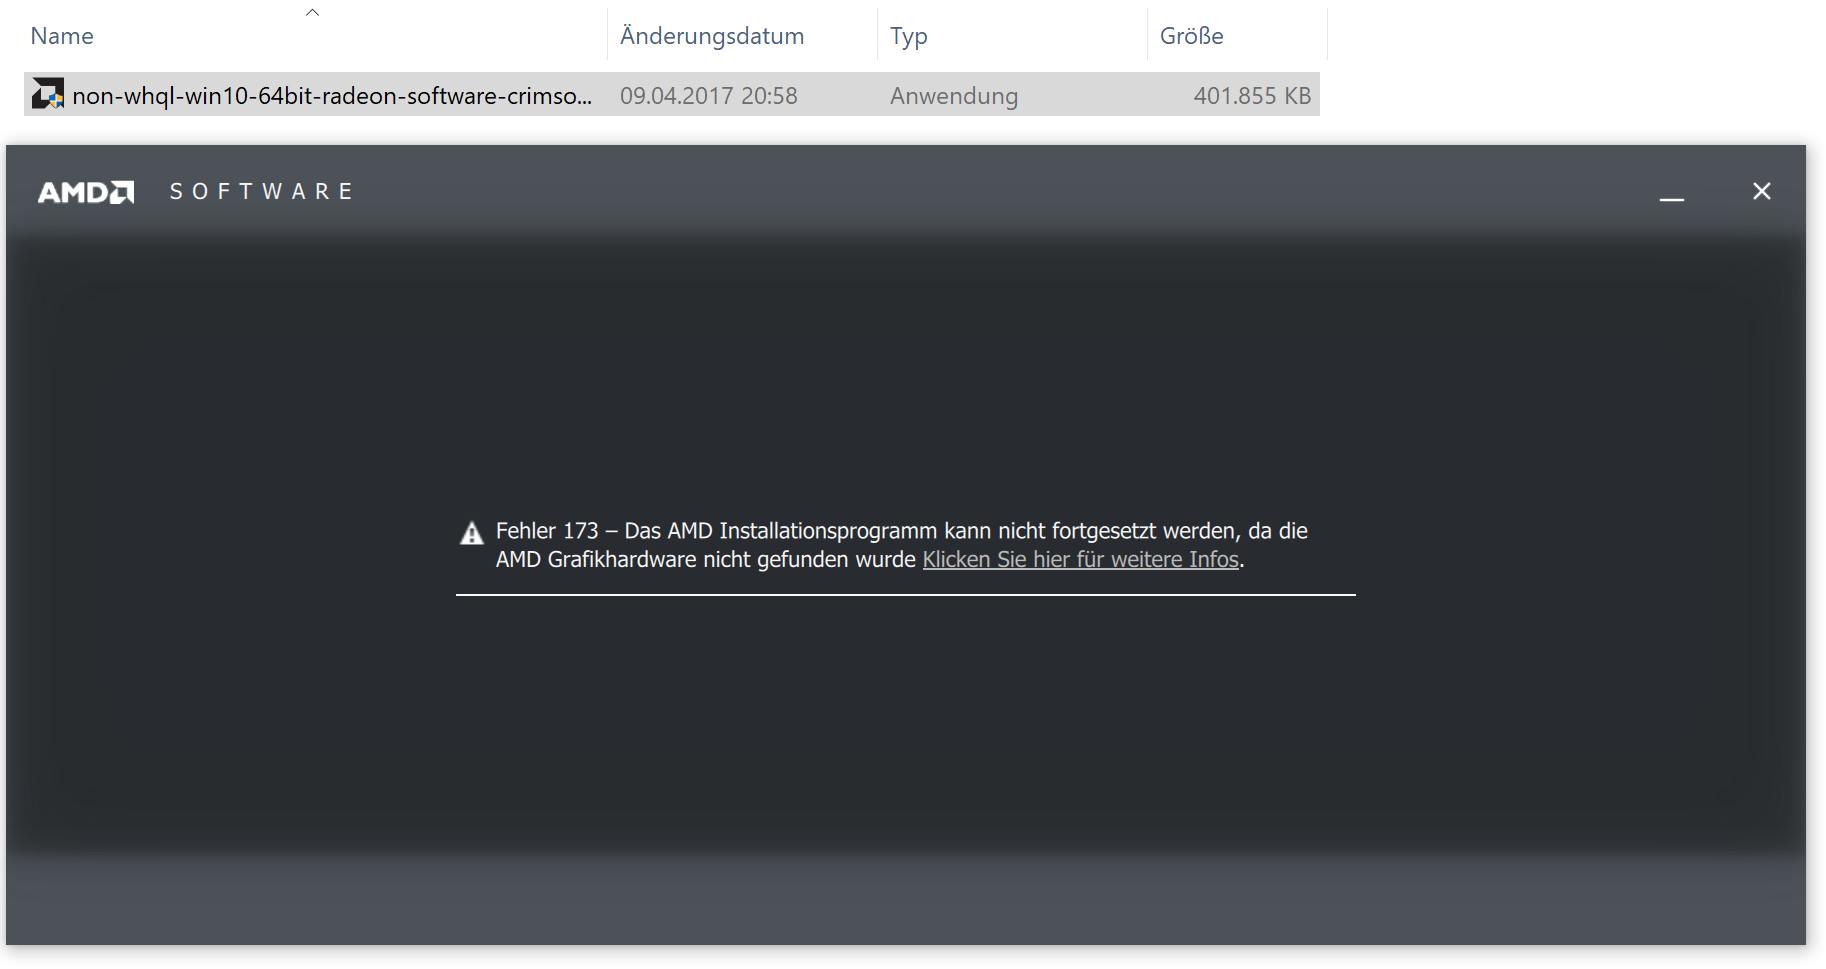Click the sort arrow above Name column
This screenshot has width=1826, height=969.
pyautogui.click(x=312, y=13)
